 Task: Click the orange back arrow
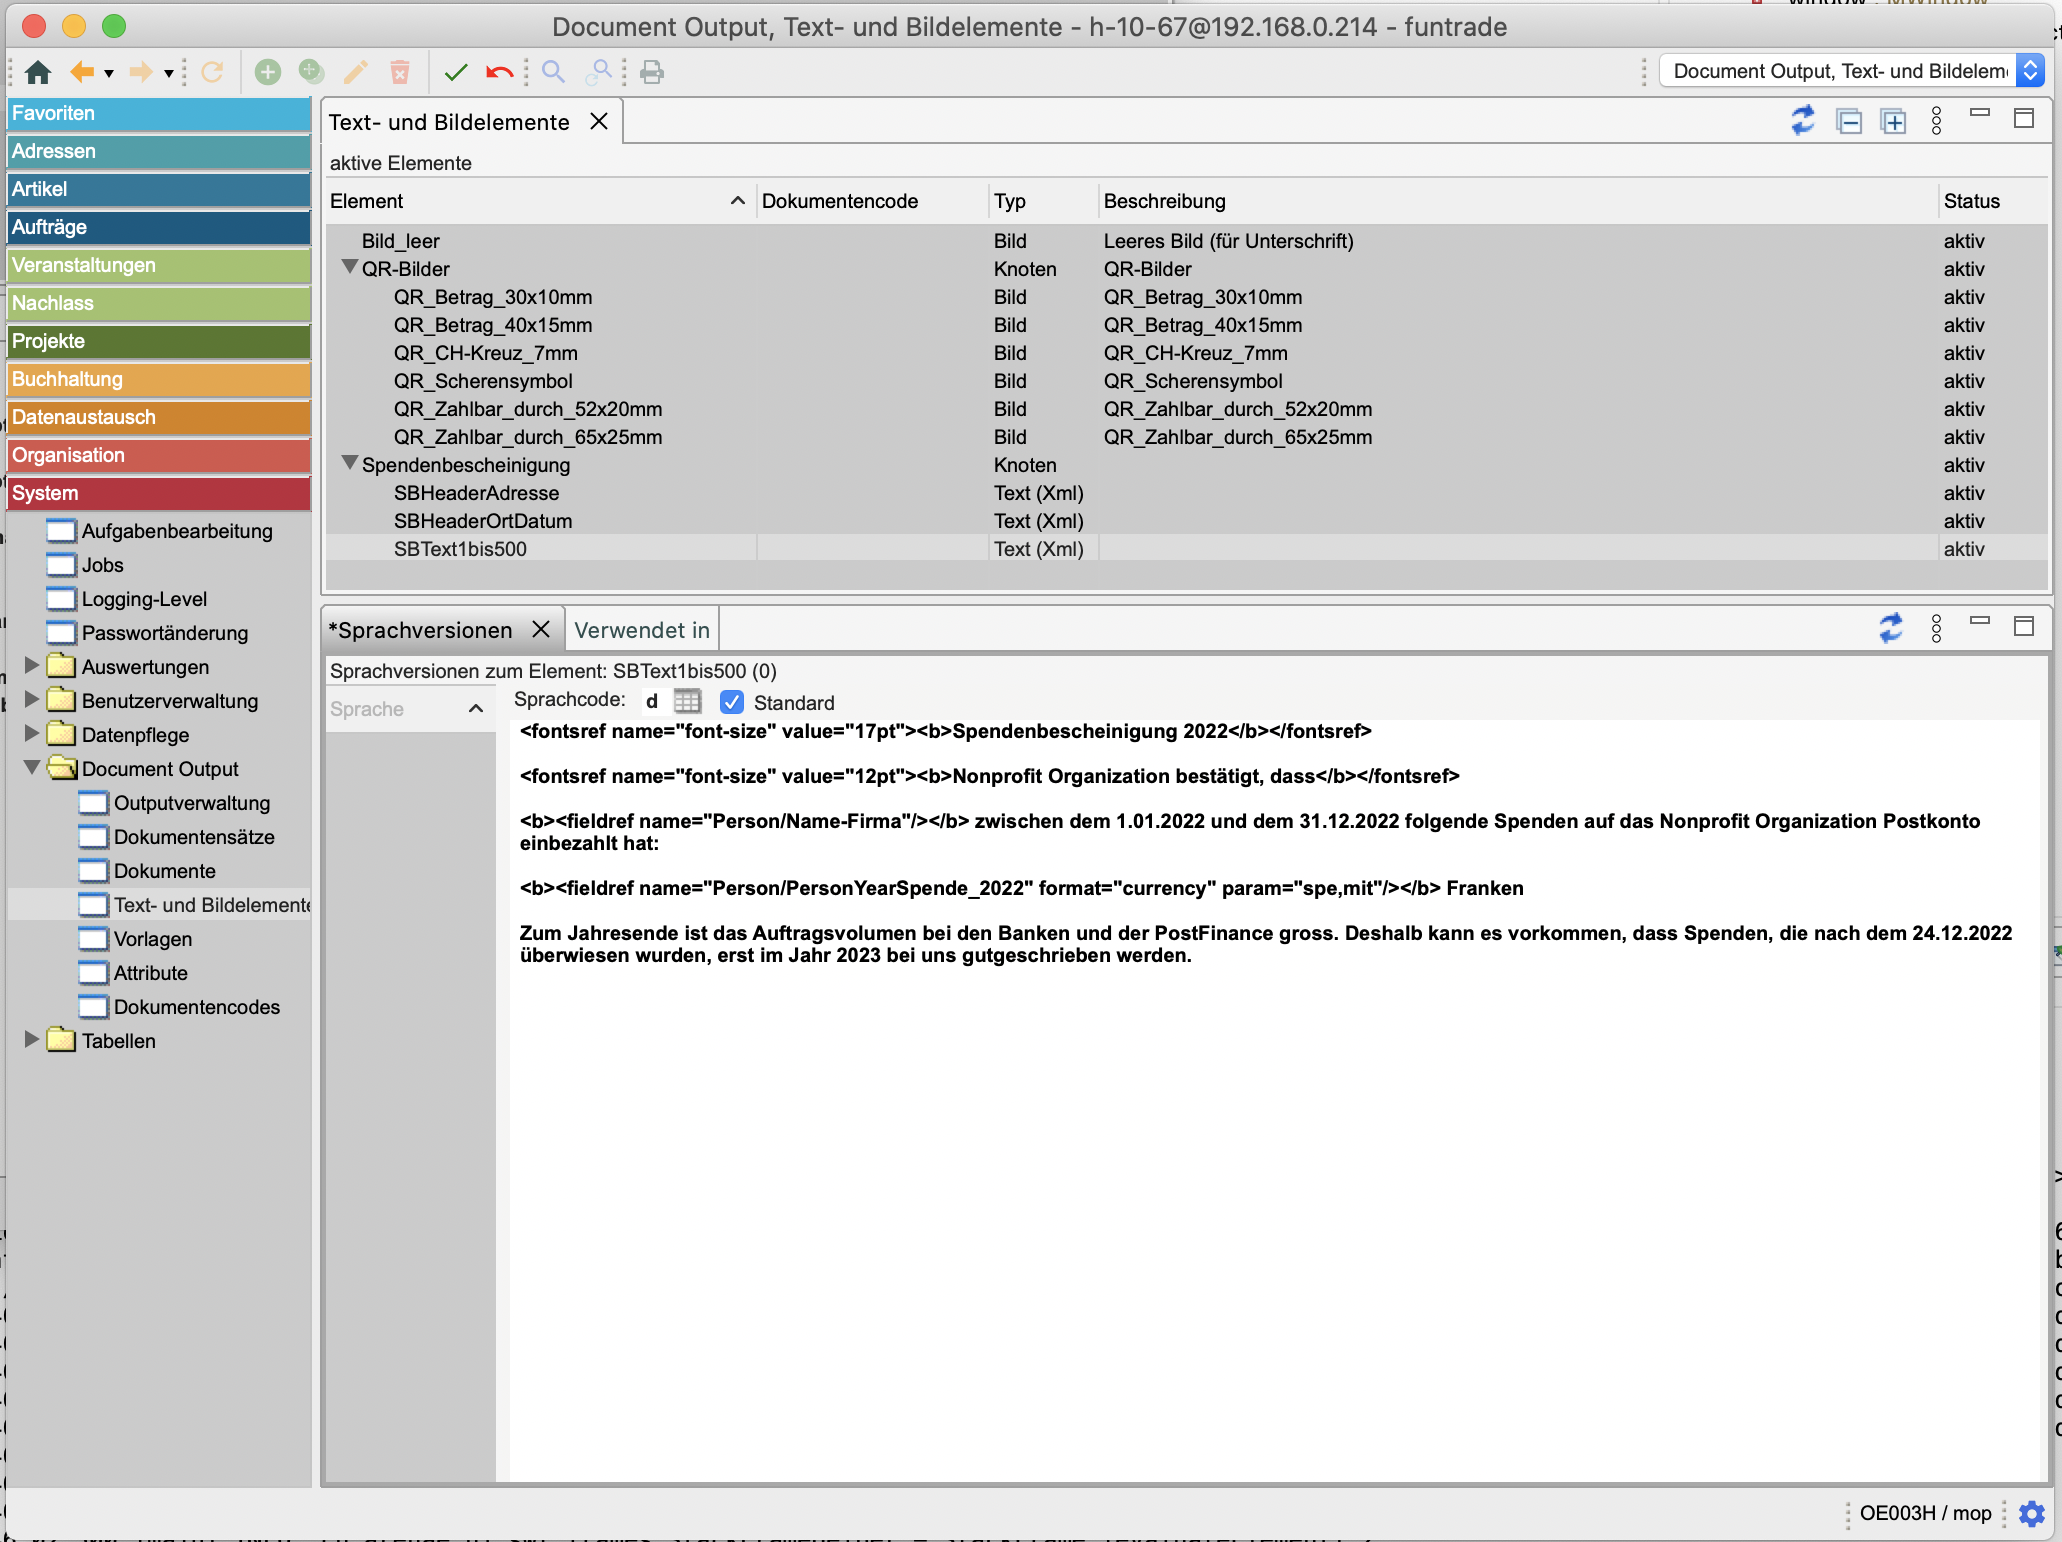pos(82,72)
